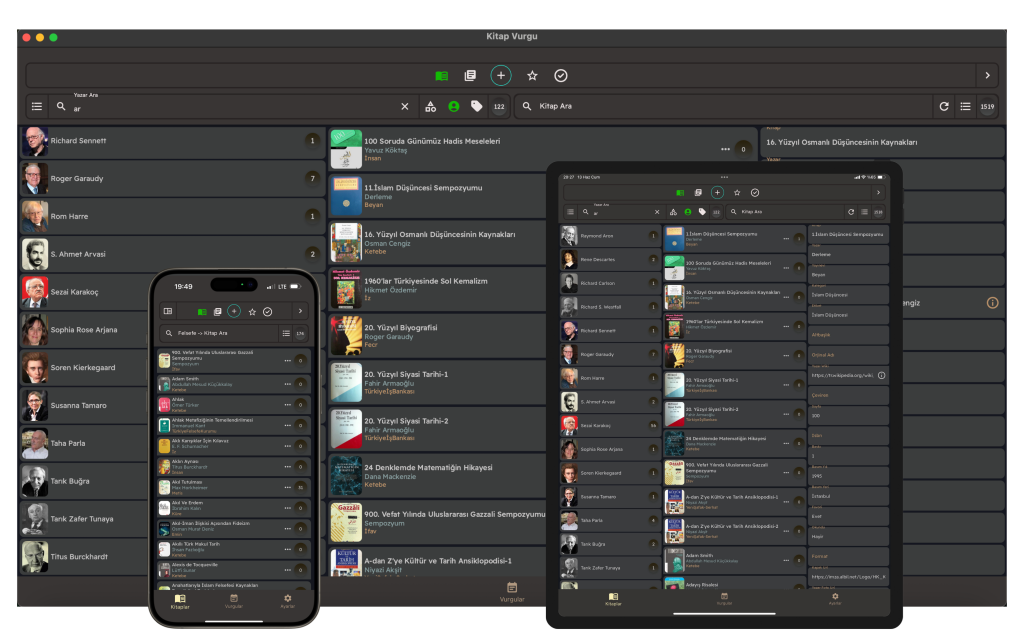Toggle the star favorites filter in Mac window
The width and height of the screenshot is (1024, 636).
point(532,76)
